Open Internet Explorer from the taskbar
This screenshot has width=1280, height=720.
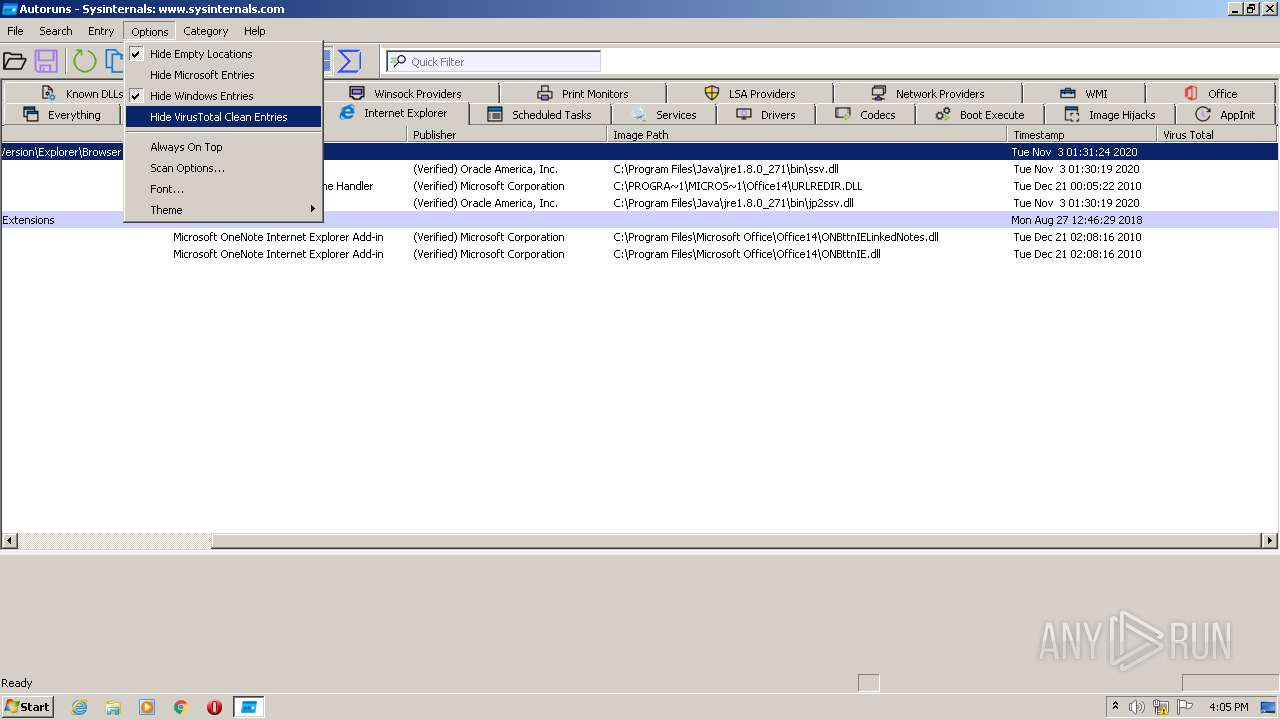(79, 707)
